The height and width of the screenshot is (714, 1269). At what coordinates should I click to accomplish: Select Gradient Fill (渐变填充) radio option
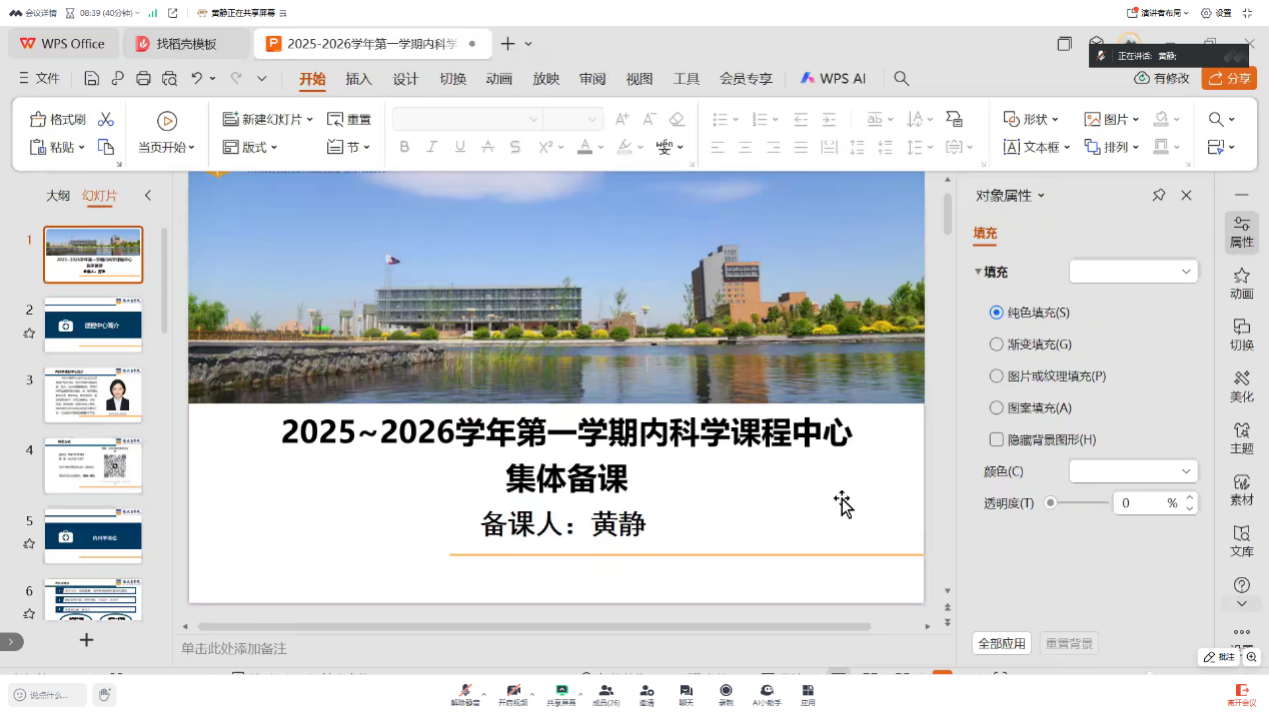point(996,344)
